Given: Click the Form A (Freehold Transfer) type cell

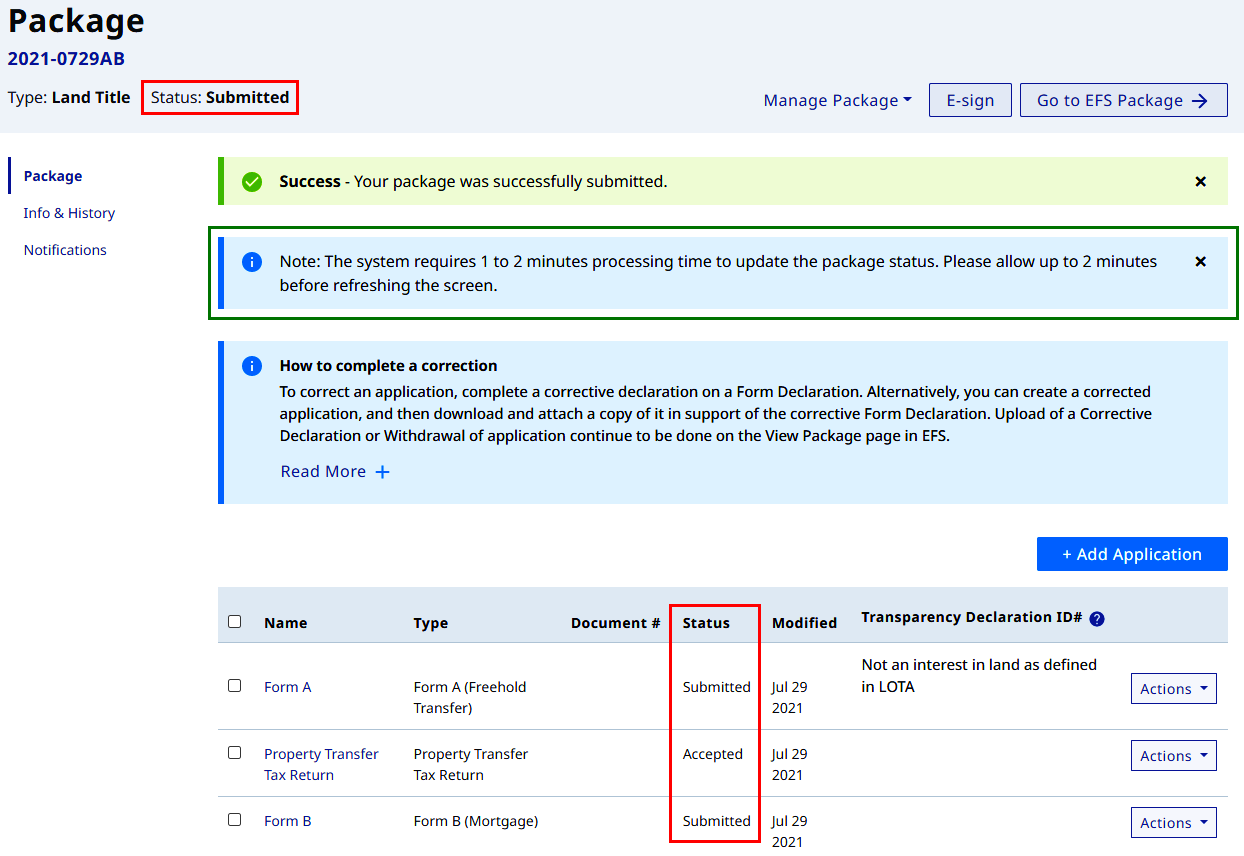Looking at the screenshot, I should click(x=470, y=698).
